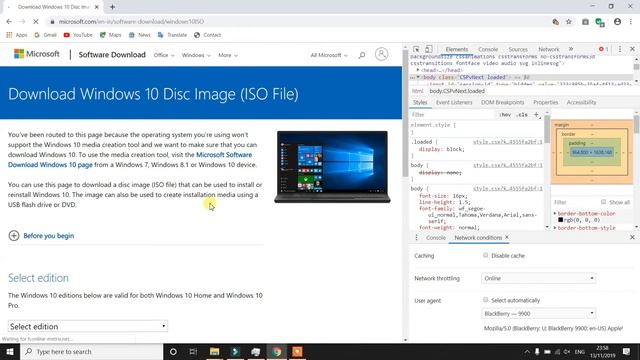The image size is (640, 360).
Task: Activate the DevTools inspect element picker
Action: coord(416,49)
